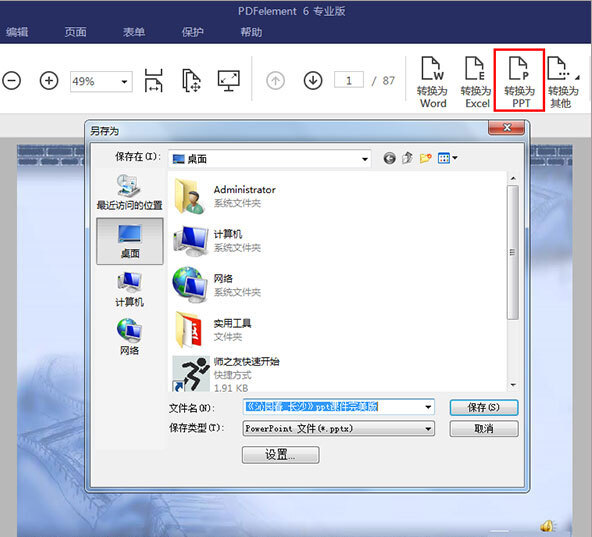
Task: Open the 页面 menu
Action: 76,32
